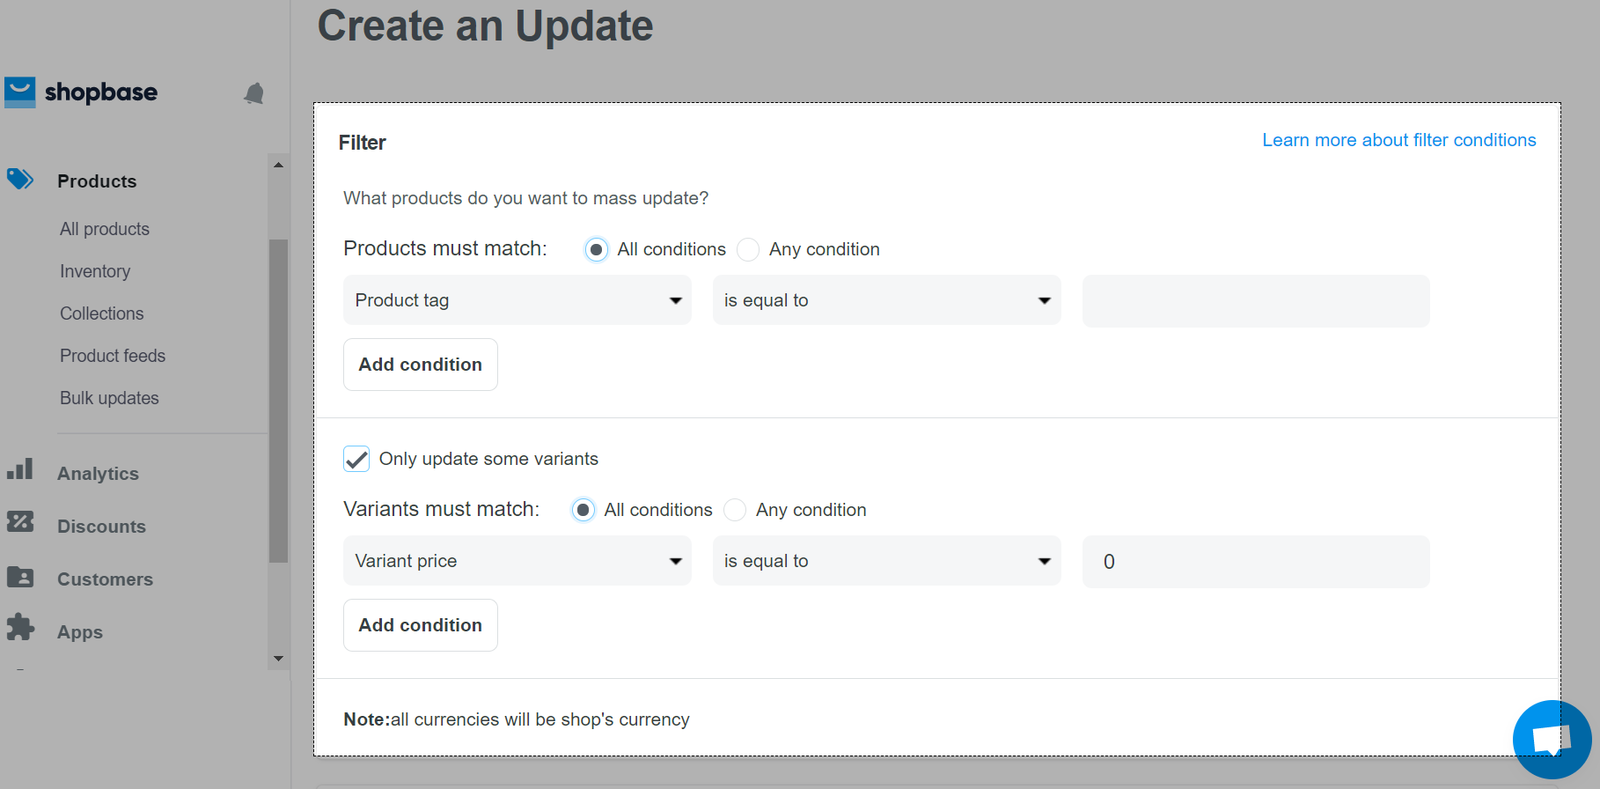Select Any condition for variants match
Viewport: 1600px width, 789px height.
point(735,510)
